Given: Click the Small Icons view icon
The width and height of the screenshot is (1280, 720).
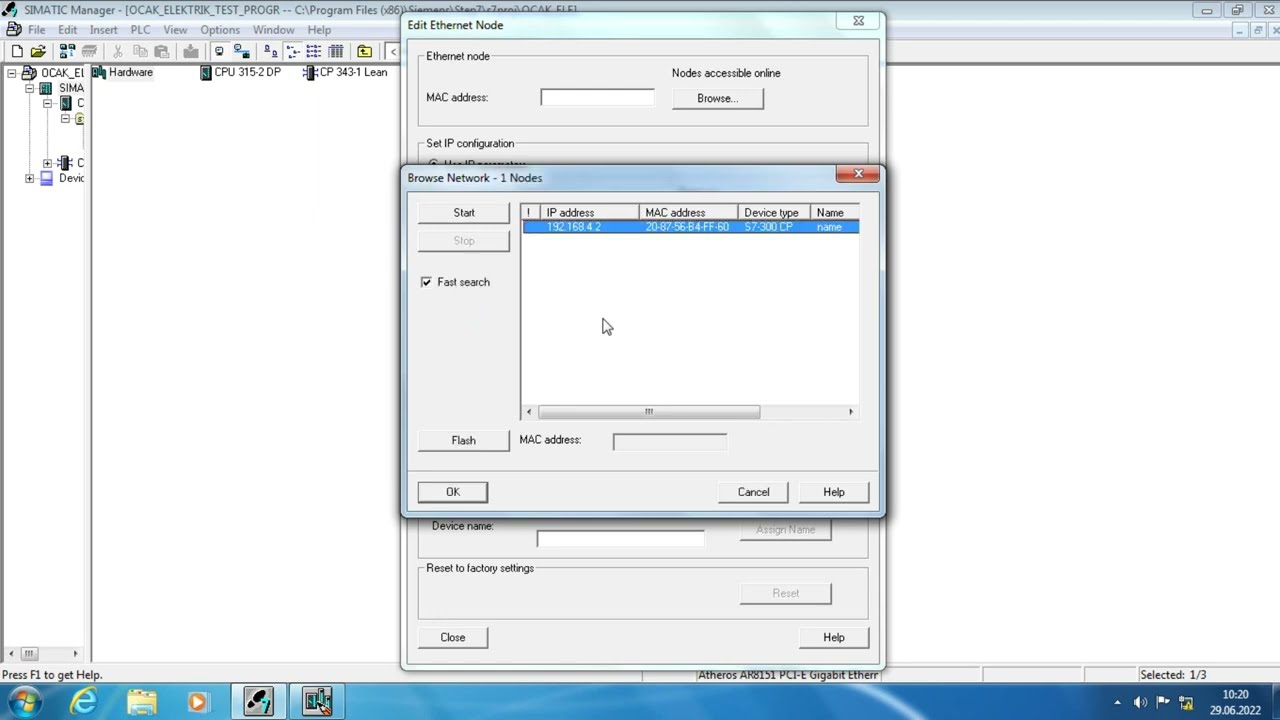Looking at the screenshot, I should coord(292,52).
